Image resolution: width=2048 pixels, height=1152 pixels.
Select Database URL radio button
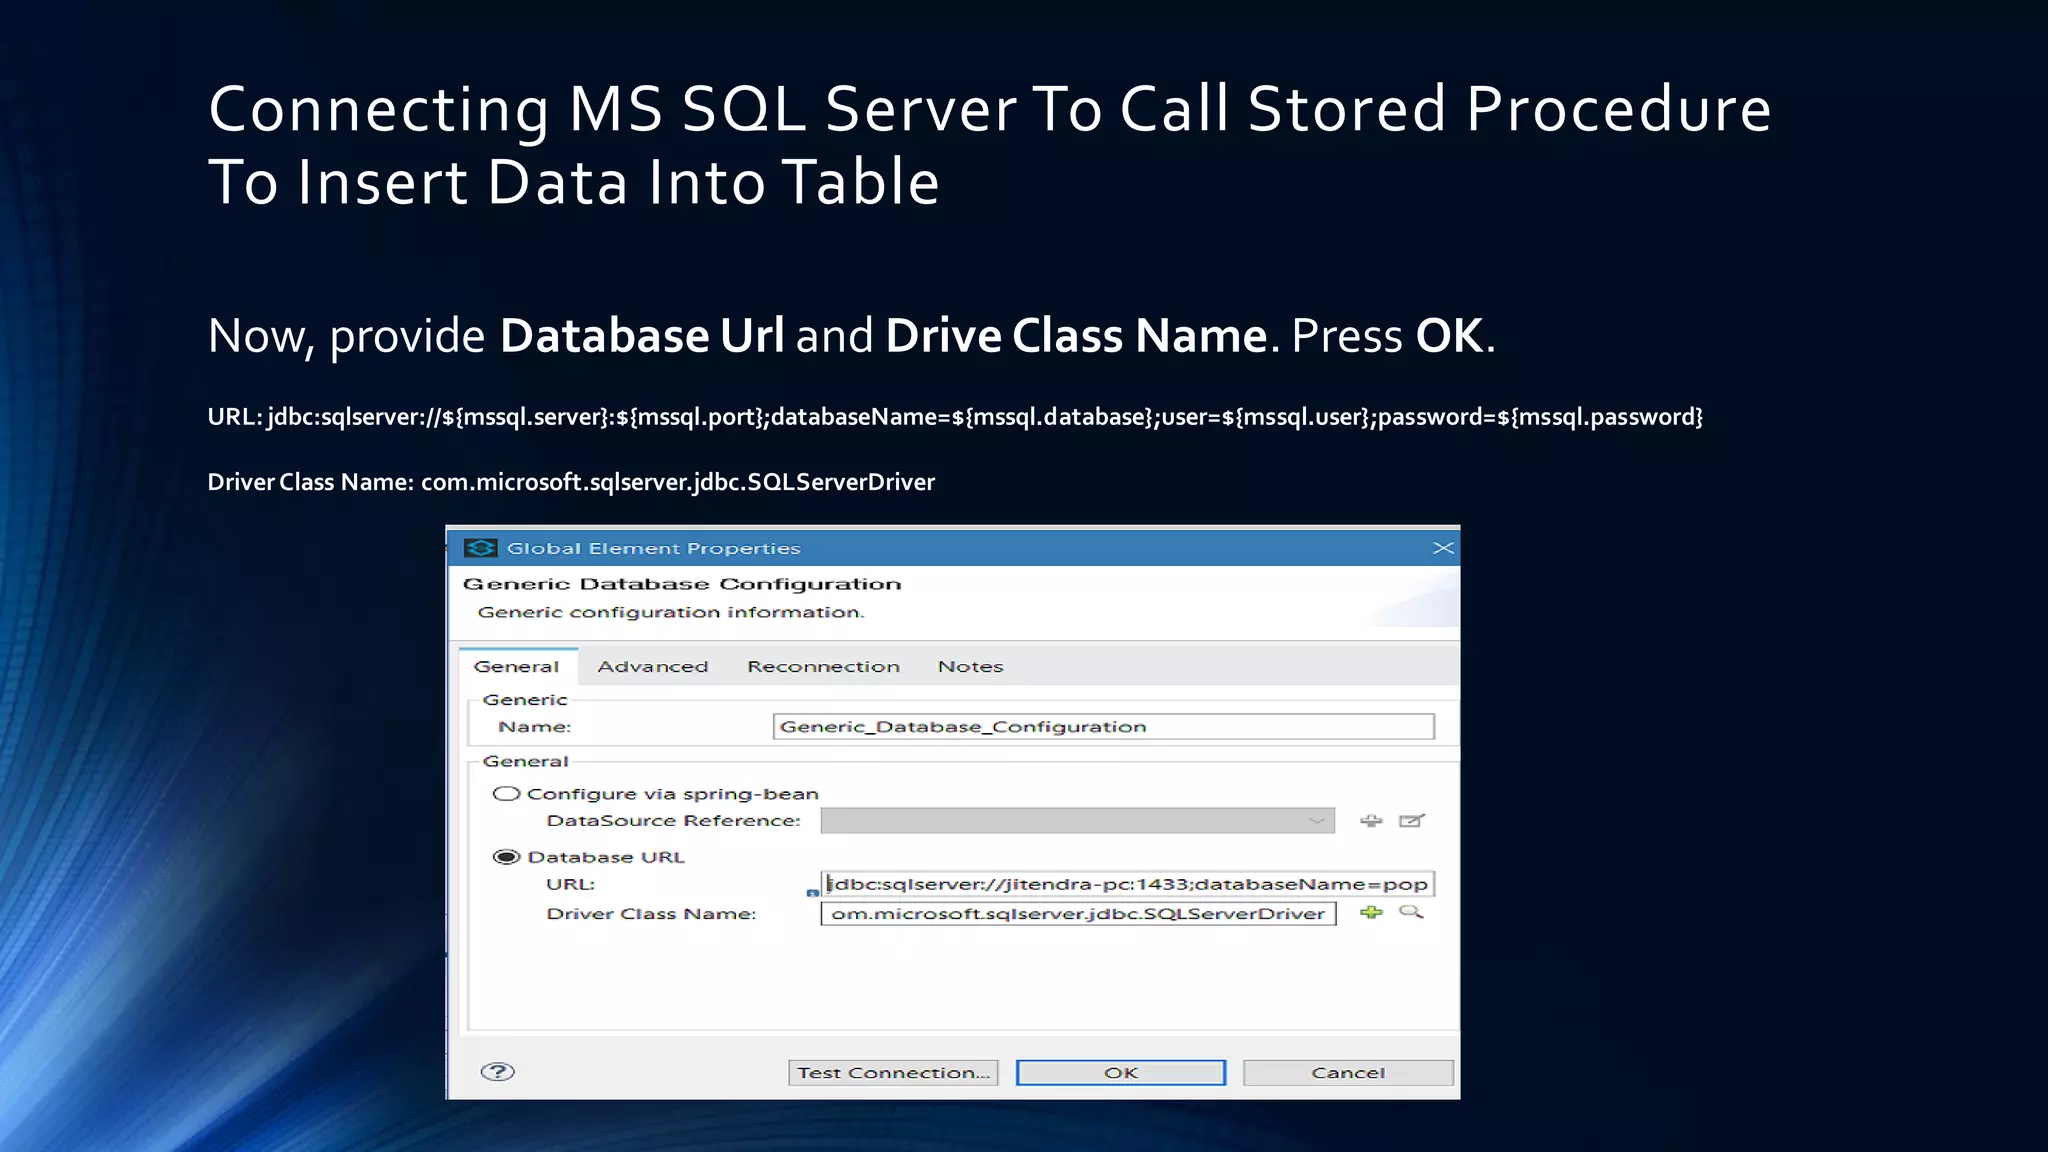[506, 857]
